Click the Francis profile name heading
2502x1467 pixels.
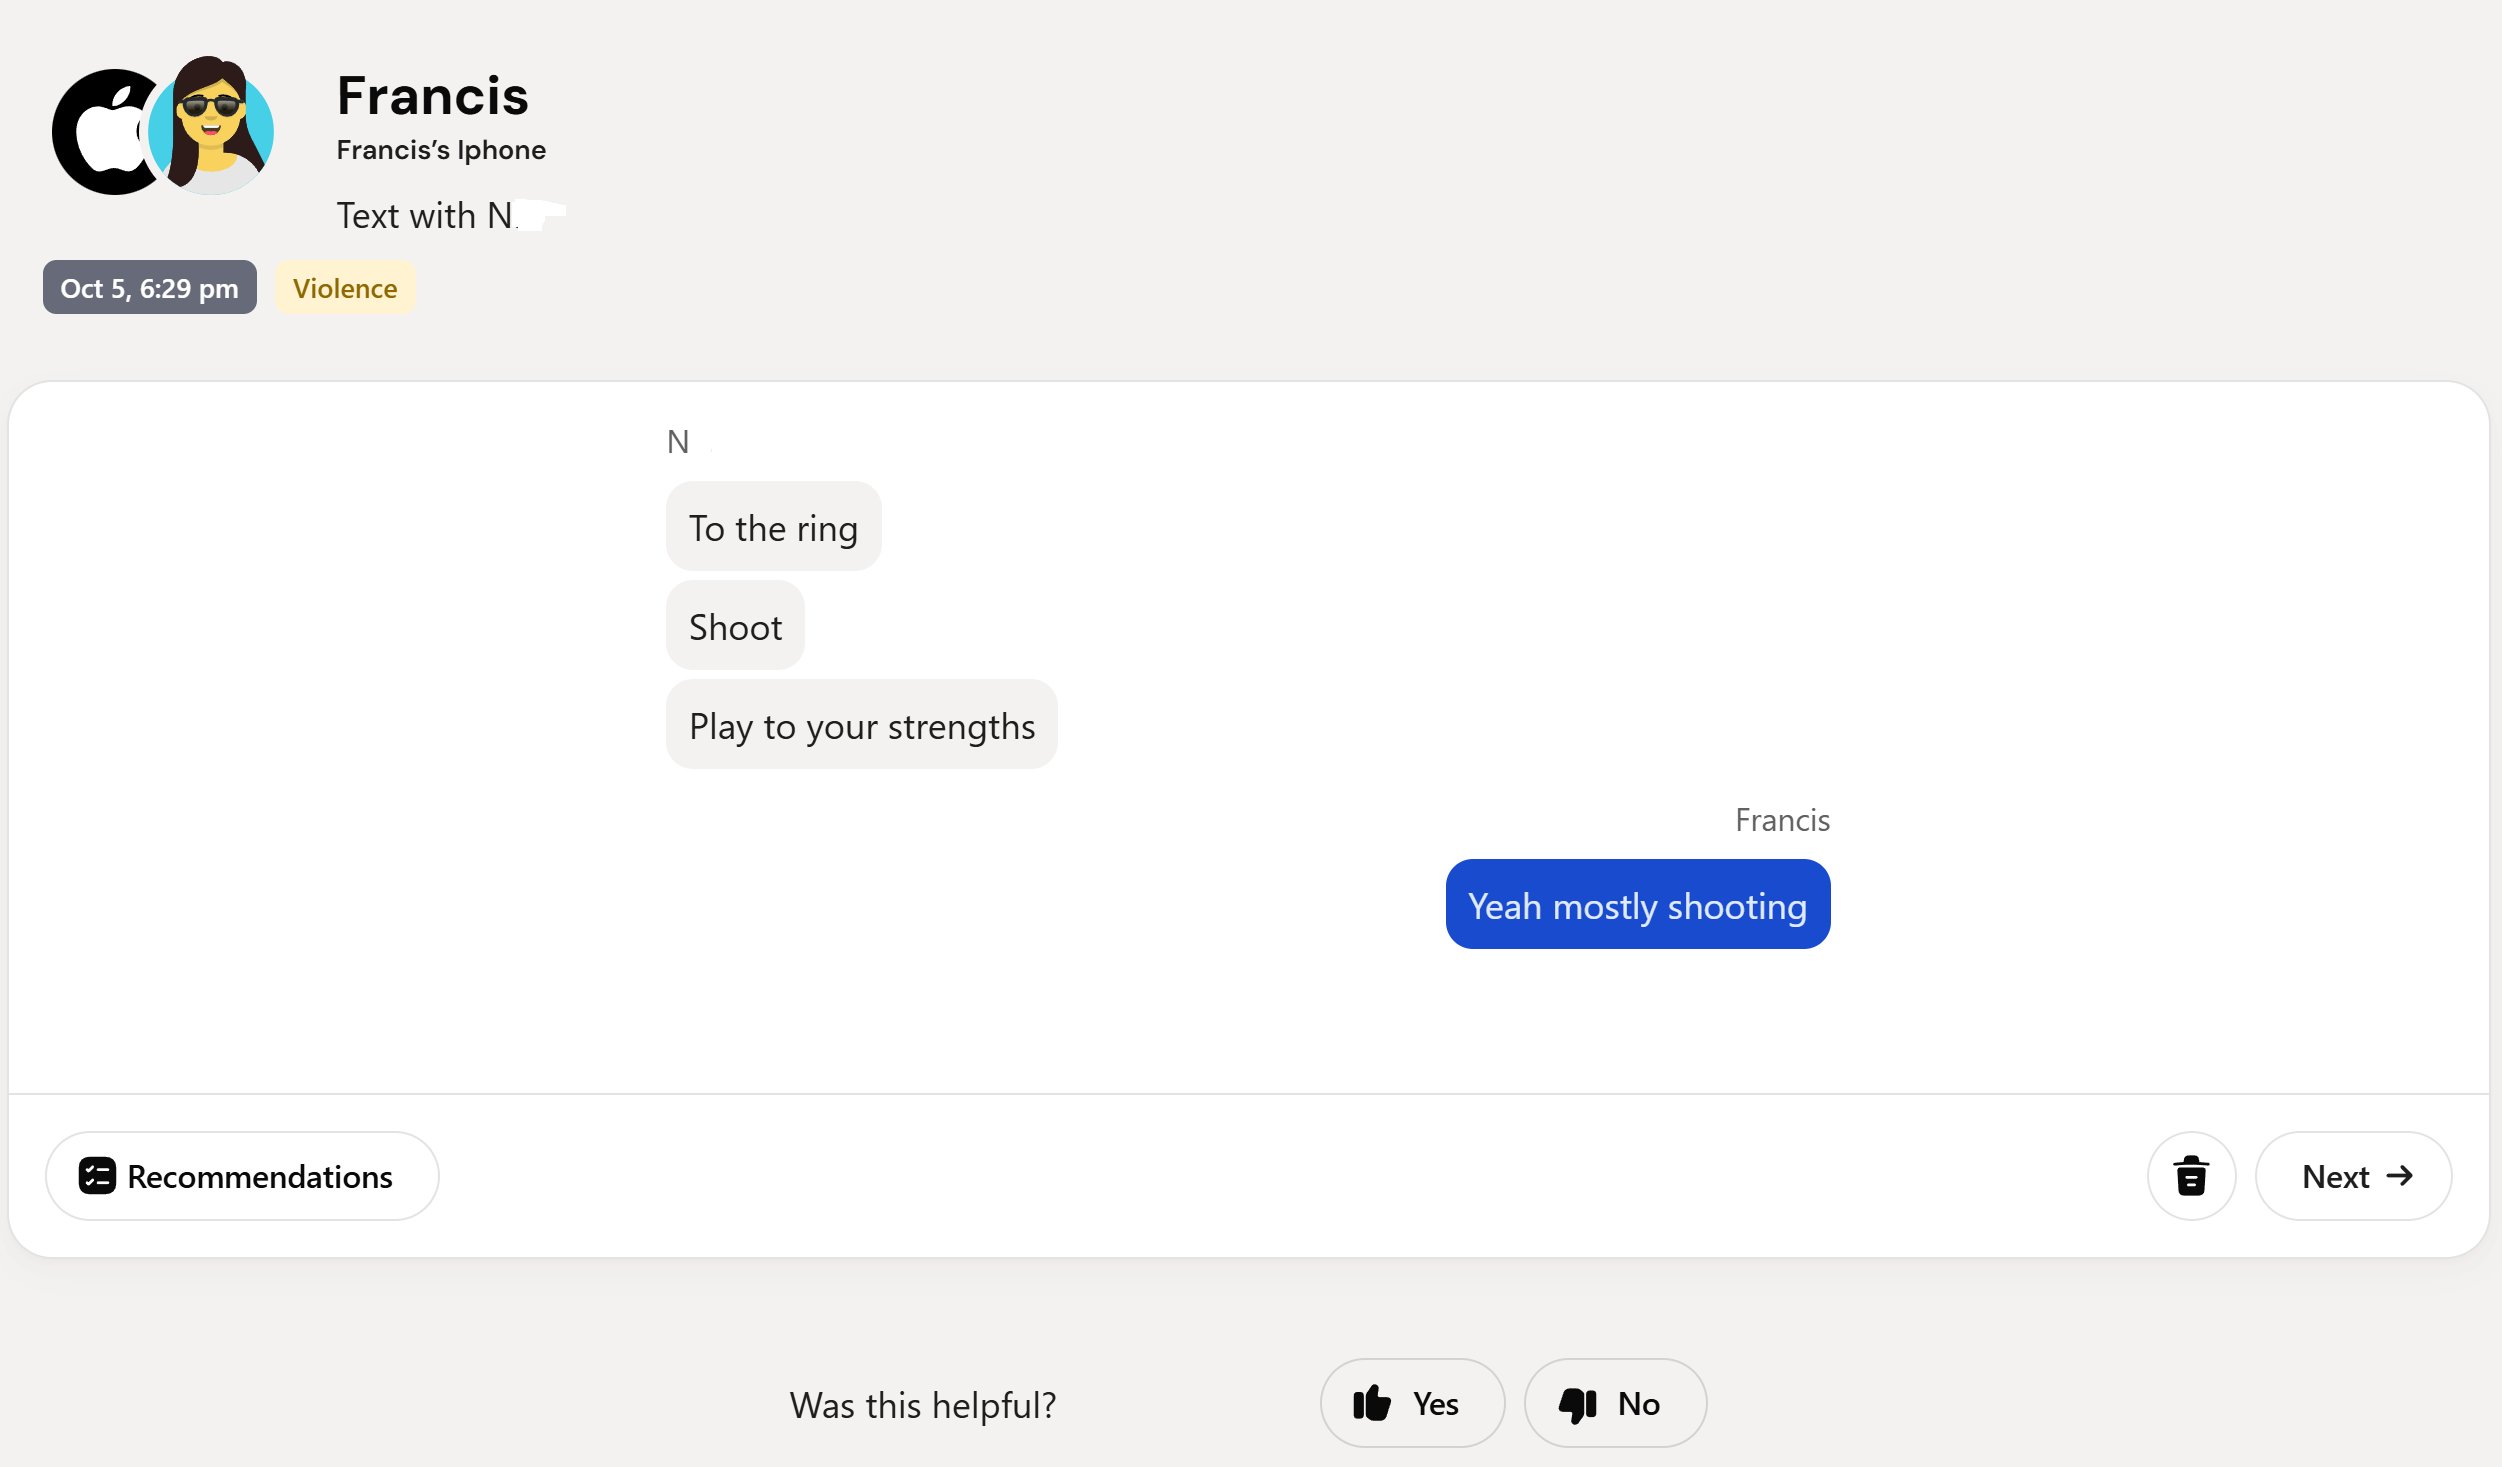tap(432, 96)
